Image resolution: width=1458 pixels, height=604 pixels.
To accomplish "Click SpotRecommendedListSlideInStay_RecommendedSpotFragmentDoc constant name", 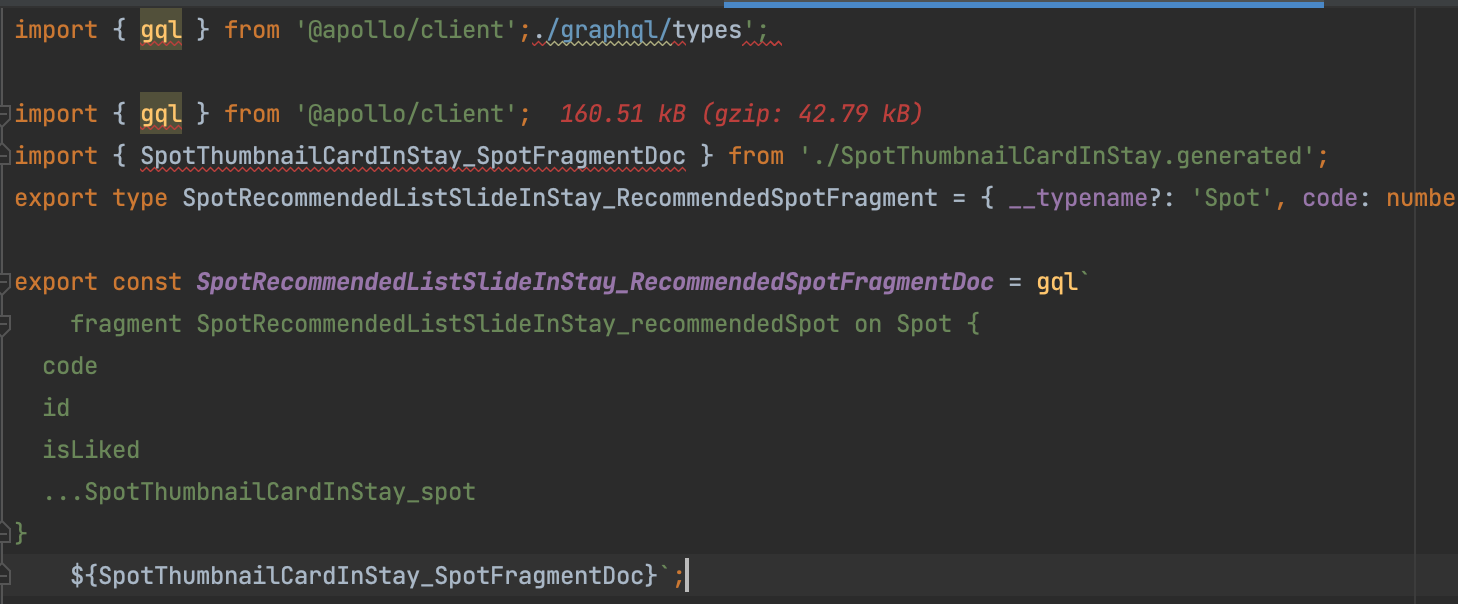I will 594,282.
